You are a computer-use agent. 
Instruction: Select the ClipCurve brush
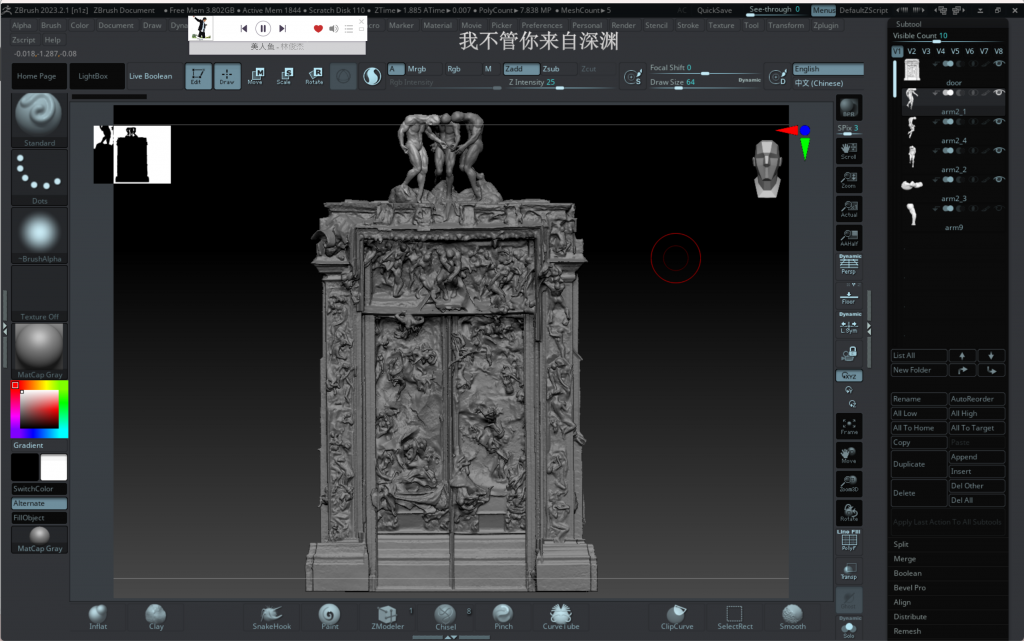point(677,615)
